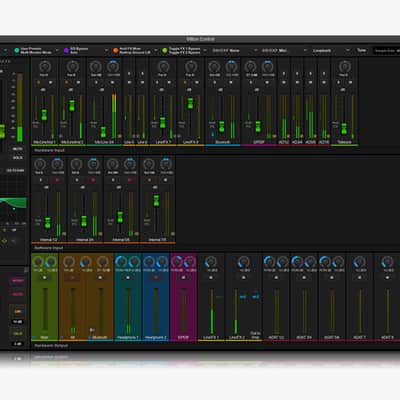Click the green circle icon in top toolbar
This screenshot has width=400, height=400.
click(165, 50)
